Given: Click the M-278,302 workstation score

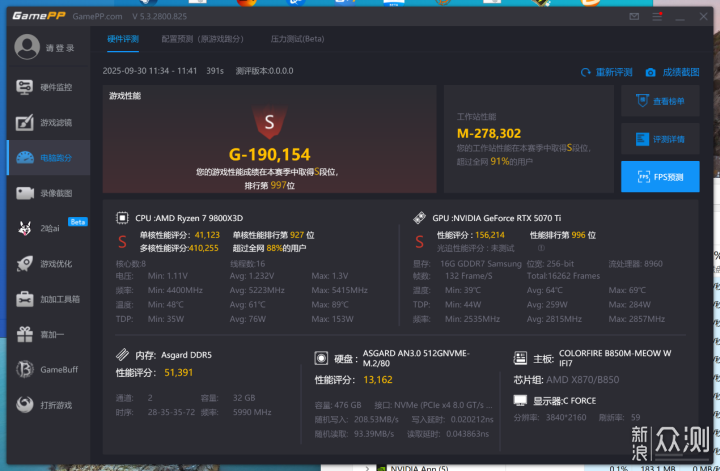Looking at the screenshot, I should [x=489, y=133].
